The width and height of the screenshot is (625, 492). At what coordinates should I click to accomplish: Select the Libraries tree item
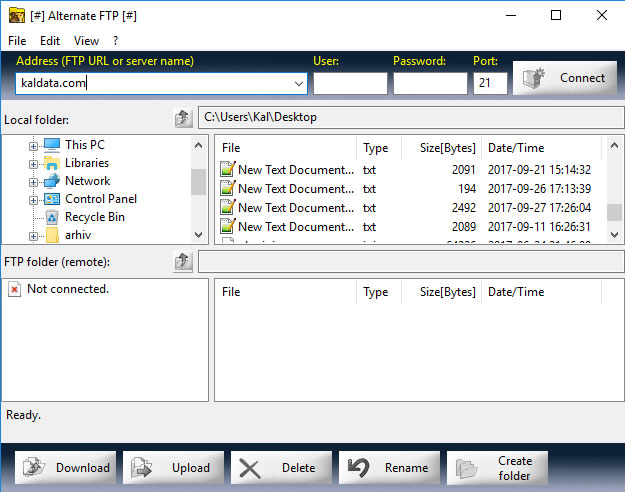coord(87,163)
